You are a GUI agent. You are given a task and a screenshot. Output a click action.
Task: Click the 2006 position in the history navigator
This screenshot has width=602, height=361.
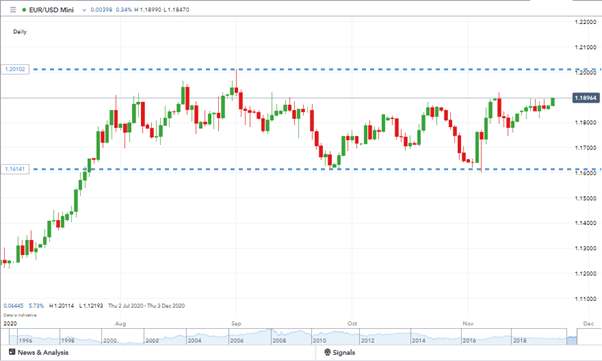[x=236, y=341]
